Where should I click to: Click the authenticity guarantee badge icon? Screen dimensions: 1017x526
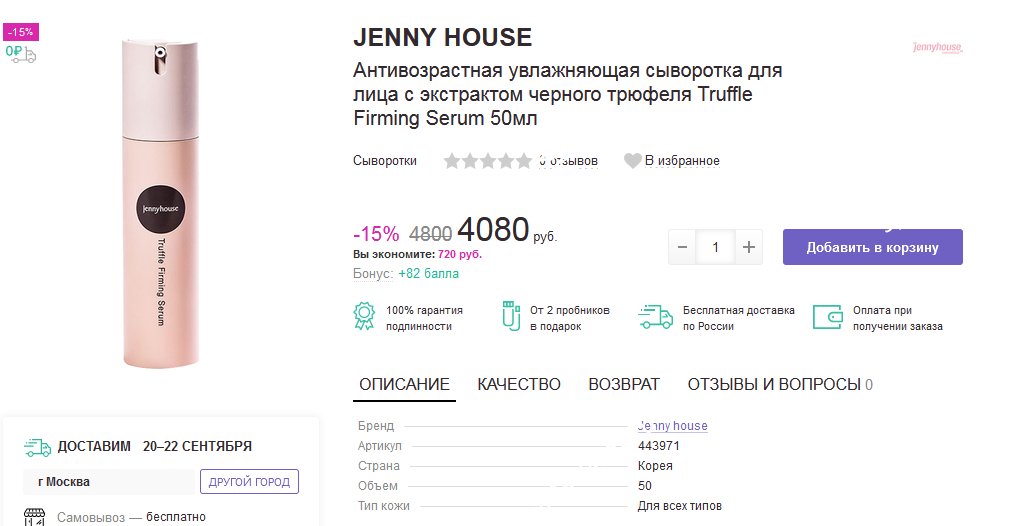point(365,317)
